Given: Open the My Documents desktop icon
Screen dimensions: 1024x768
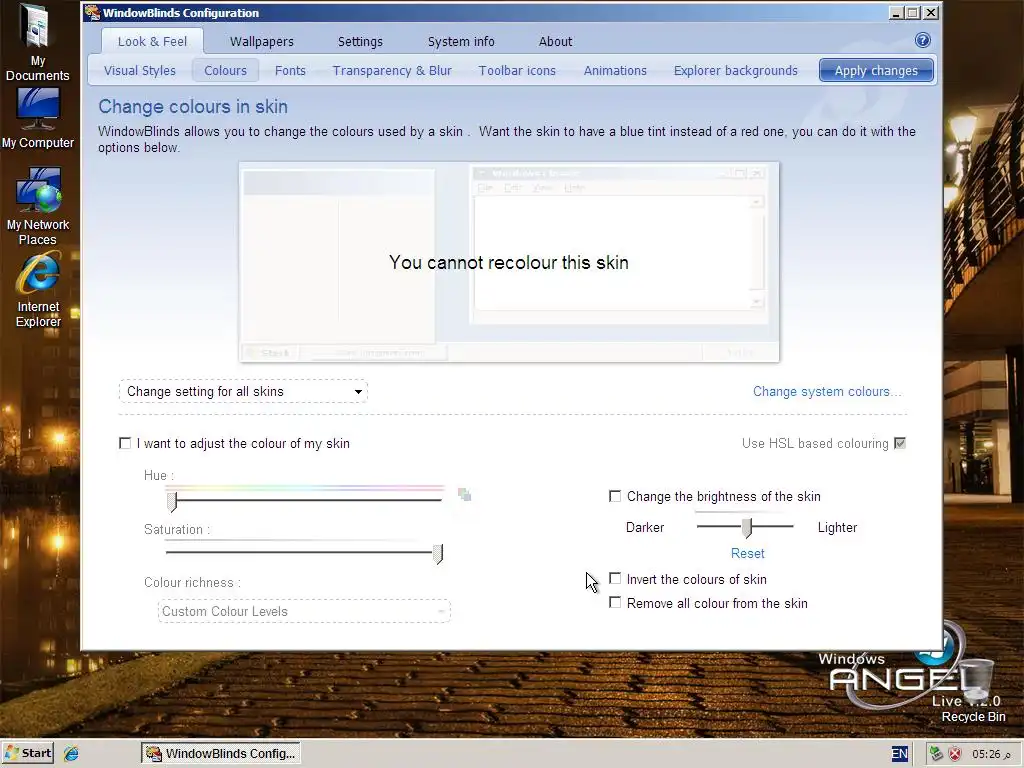Looking at the screenshot, I should 37,42.
